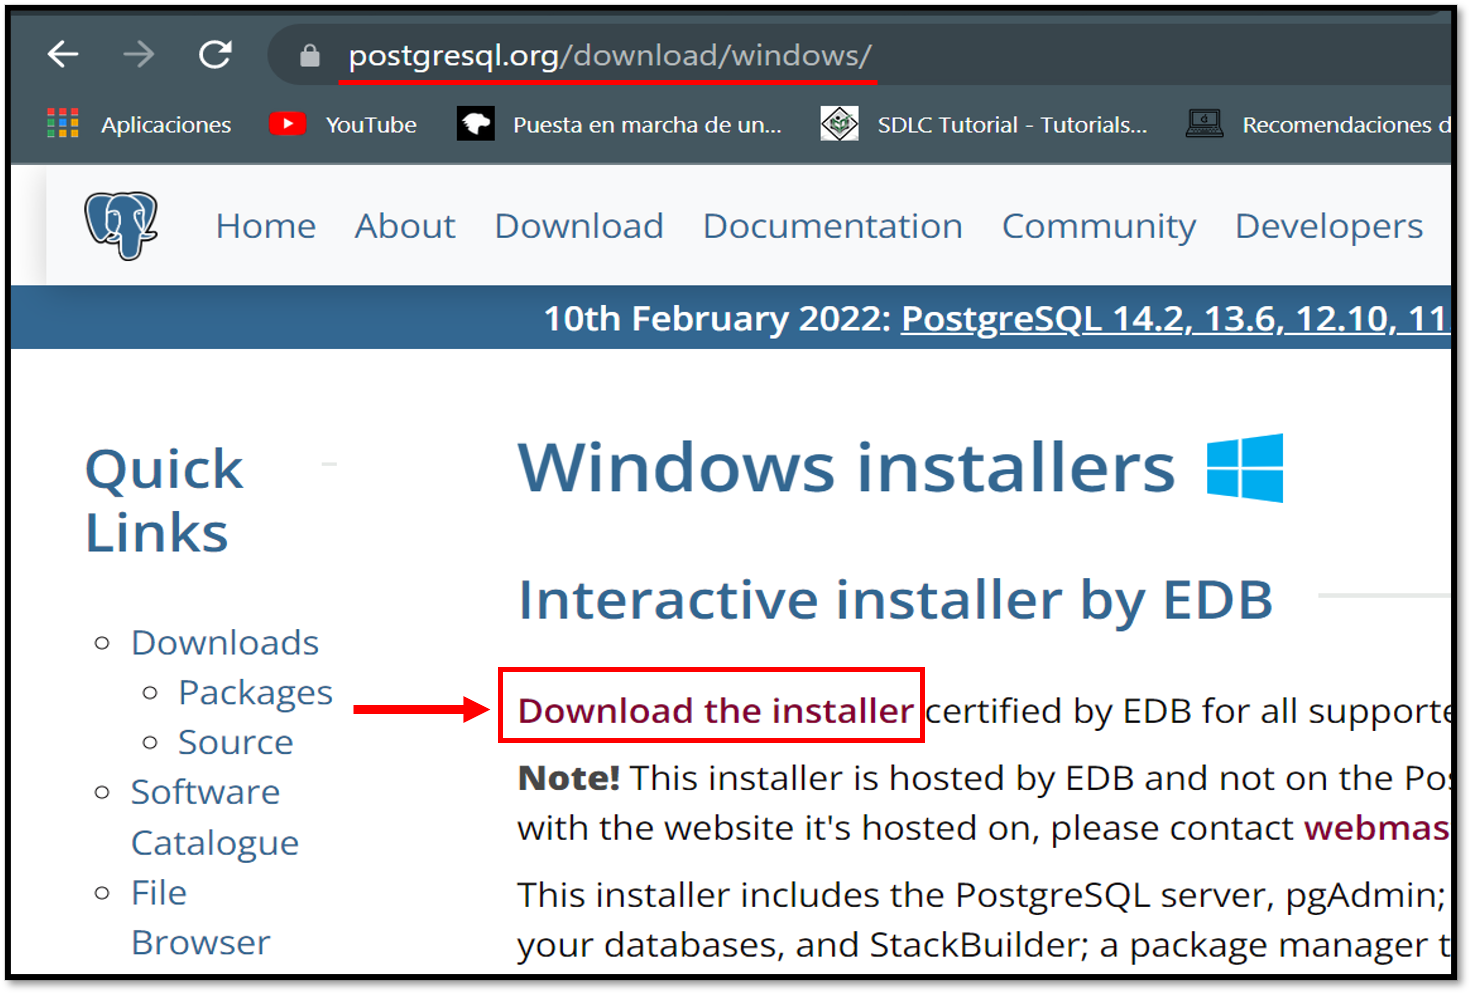The width and height of the screenshot is (1470, 993).
Task: Open the Downloads quick link
Action: pos(225,642)
